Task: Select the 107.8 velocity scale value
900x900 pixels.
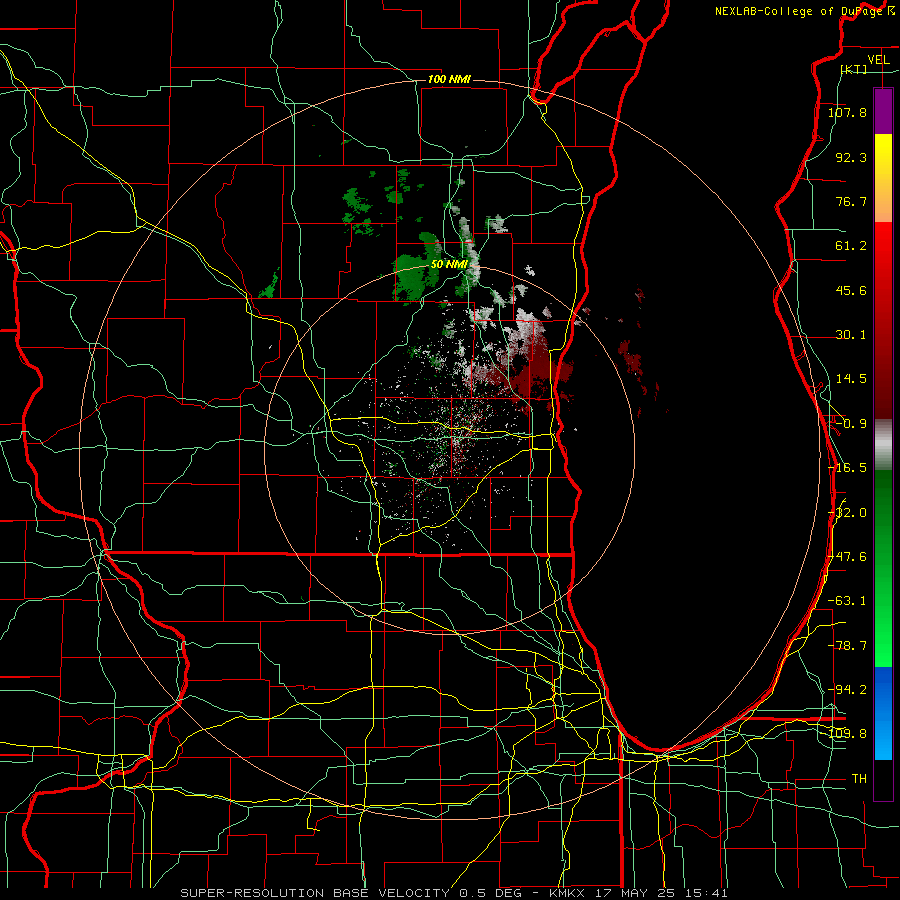Action: point(847,112)
